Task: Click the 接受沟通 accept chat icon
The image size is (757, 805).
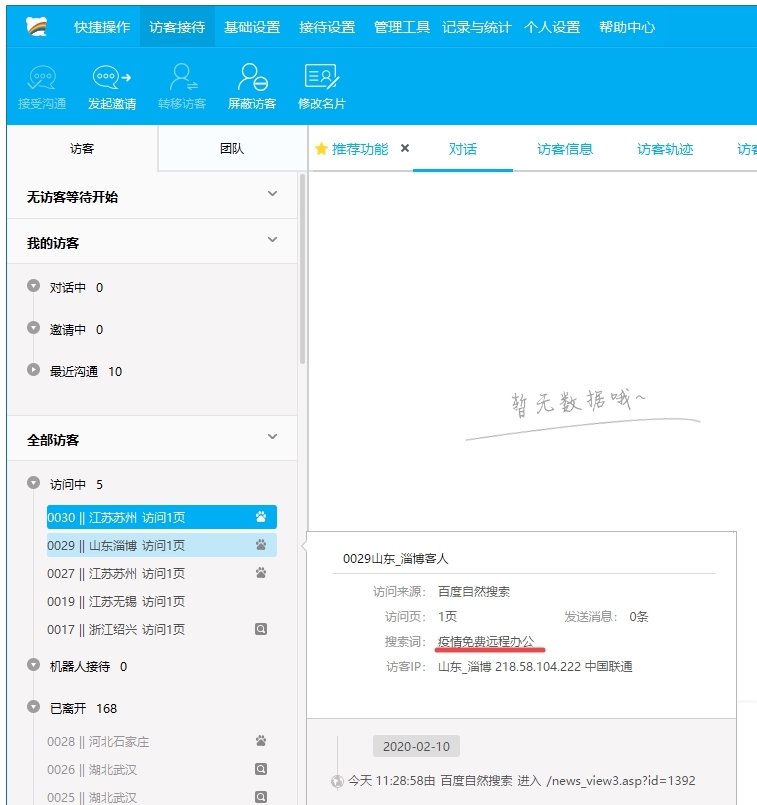Action: [42, 78]
